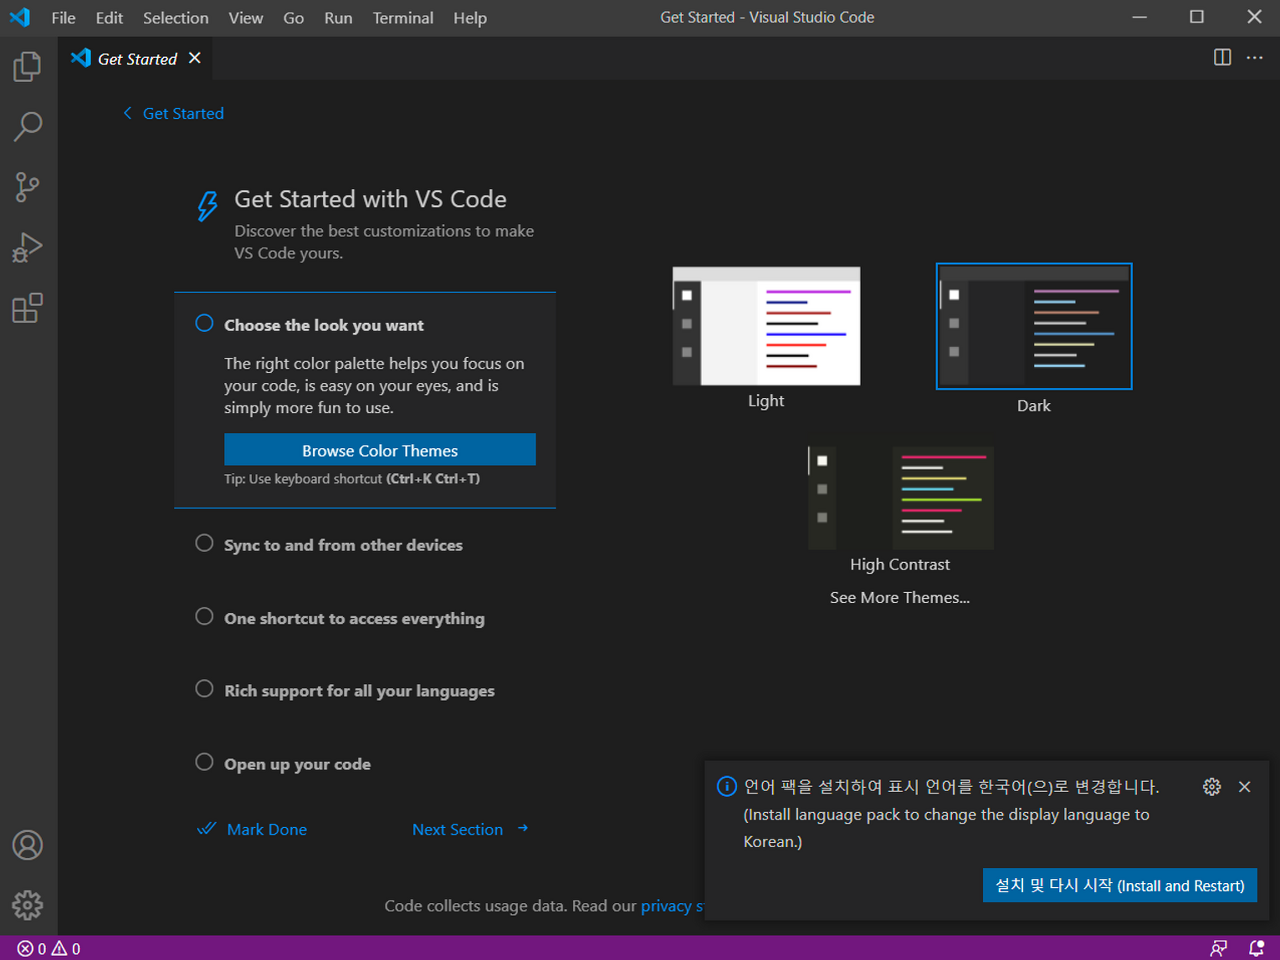Maximize the Visual Studio Code window
The width and height of the screenshot is (1280, 960).
click(1196, 17)
